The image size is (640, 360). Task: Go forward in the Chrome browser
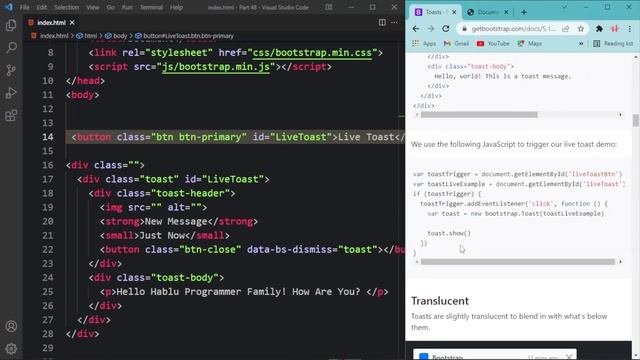(x=431, y=29)
